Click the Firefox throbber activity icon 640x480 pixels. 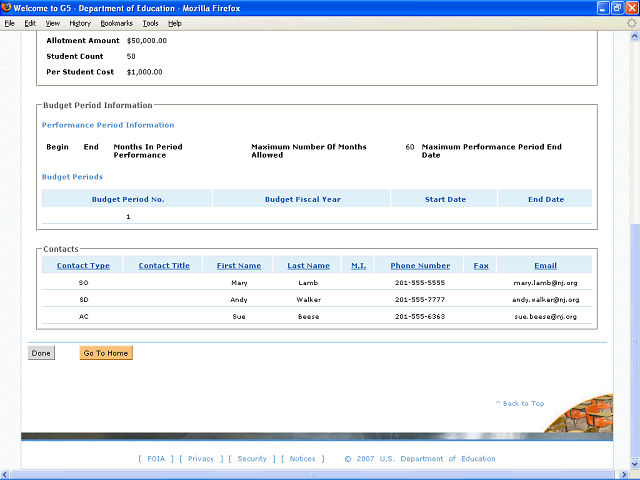(631, 22)
